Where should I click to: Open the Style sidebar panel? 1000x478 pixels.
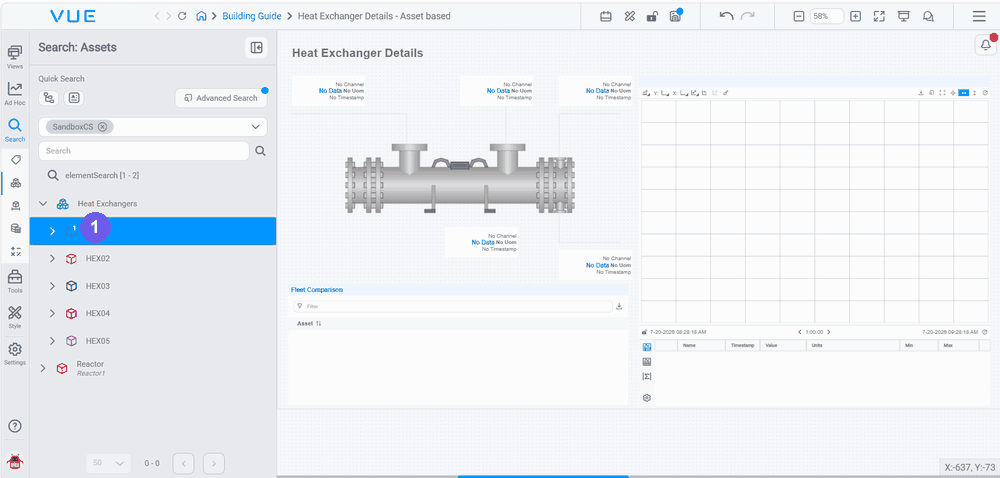coord(15,317)
